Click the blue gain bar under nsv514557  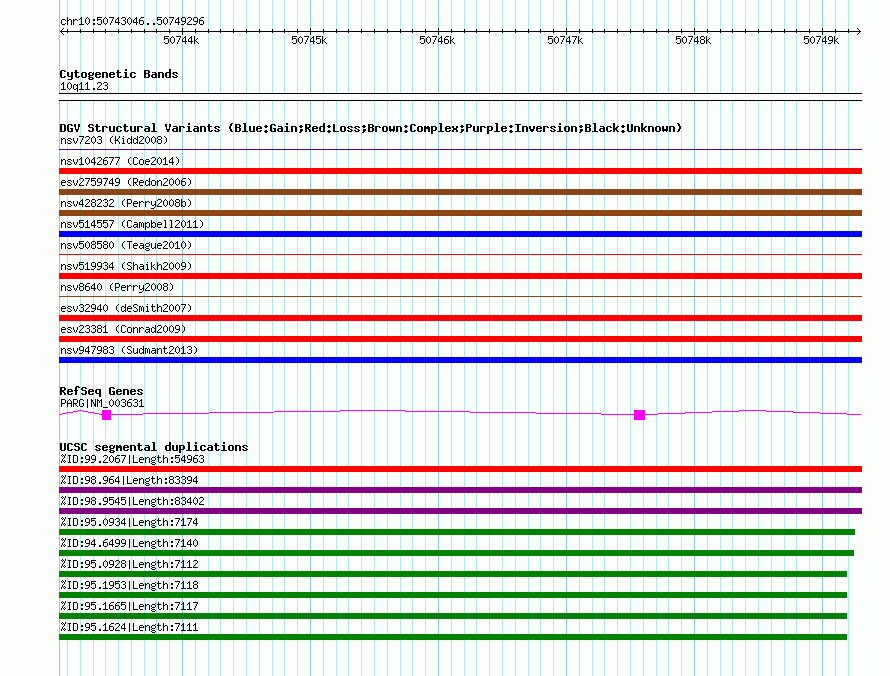tap(460, 234)
